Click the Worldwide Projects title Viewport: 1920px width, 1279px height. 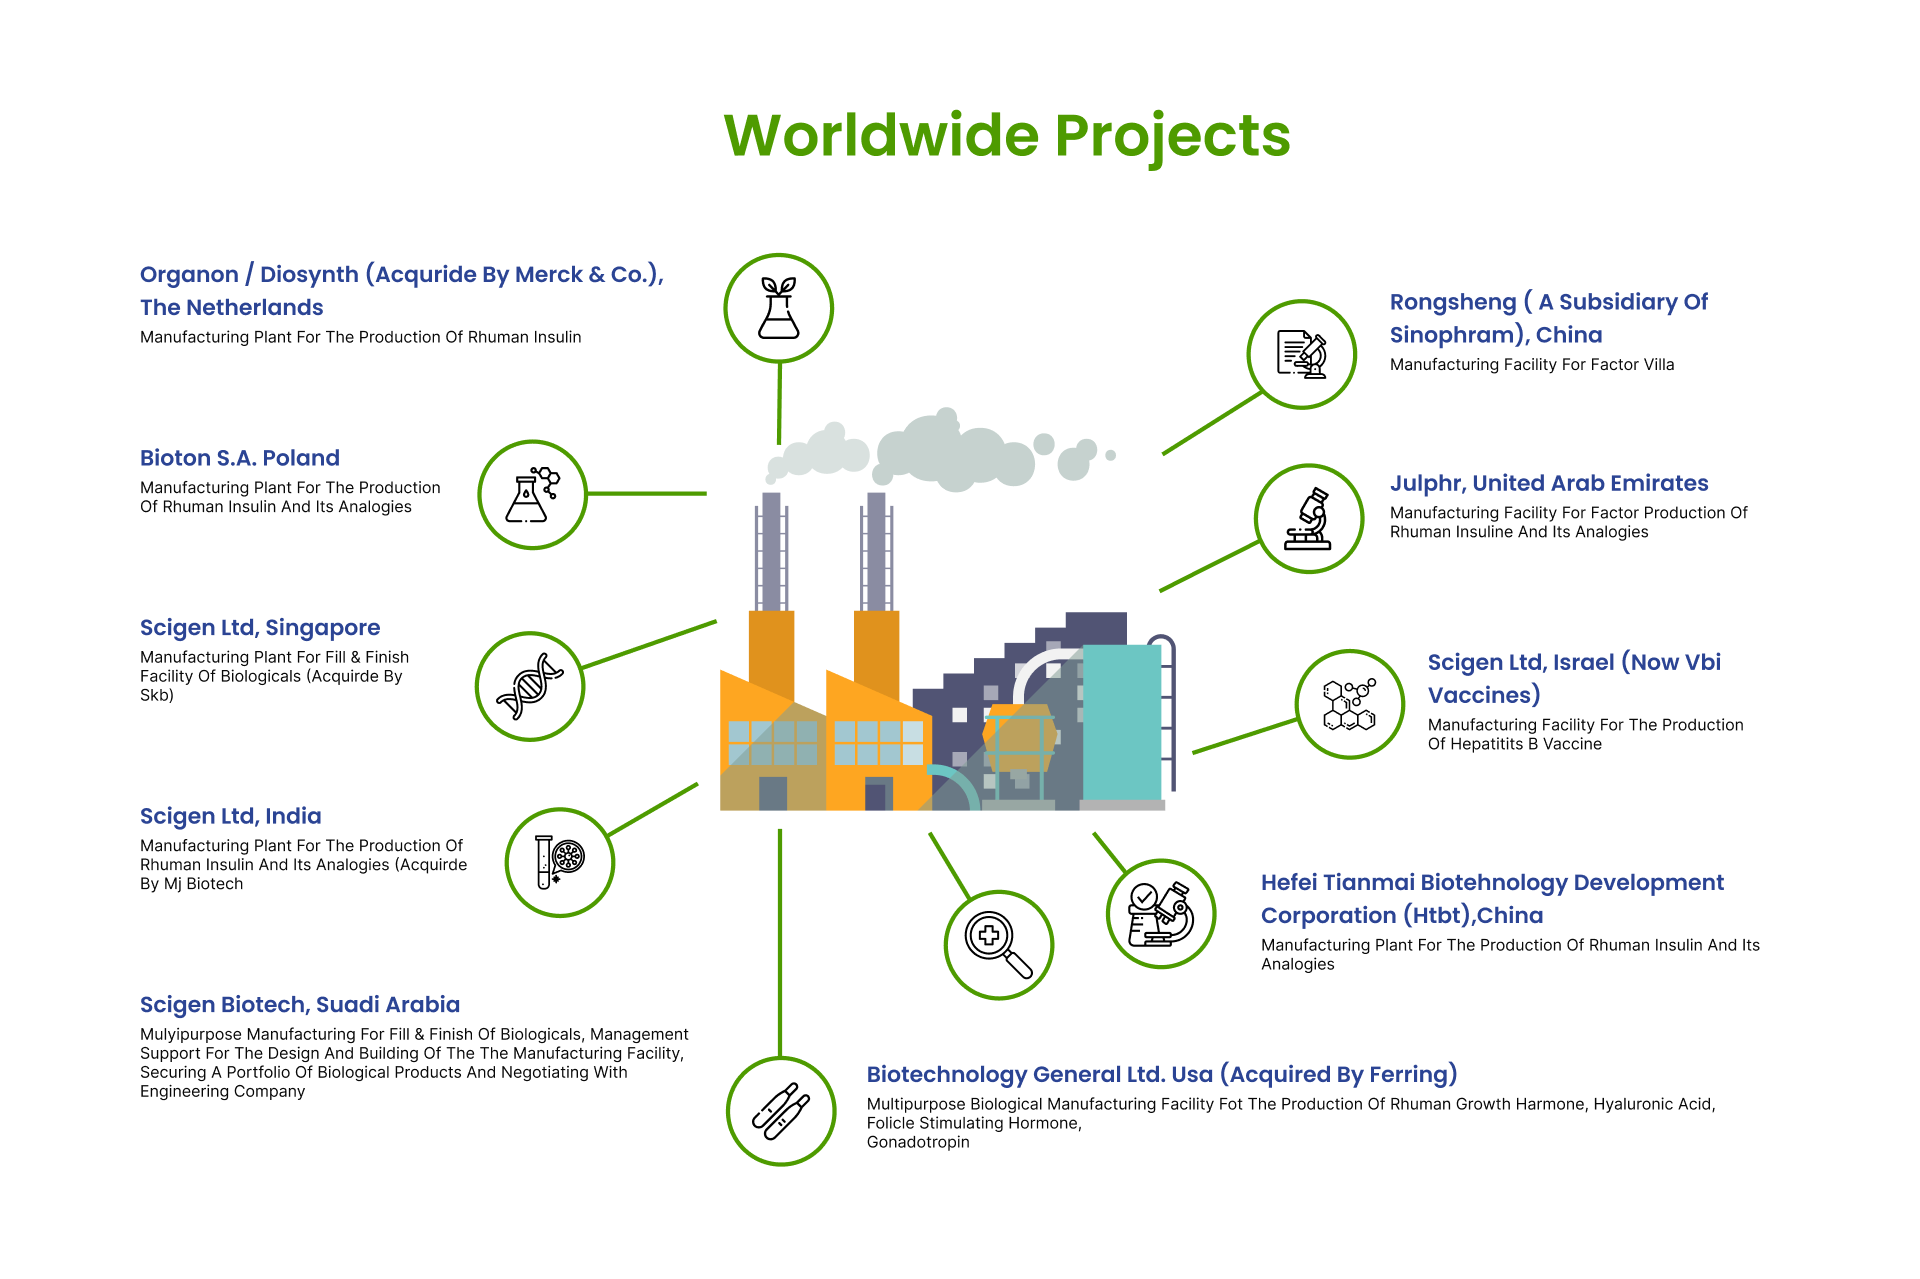[x=1007, y=135]
